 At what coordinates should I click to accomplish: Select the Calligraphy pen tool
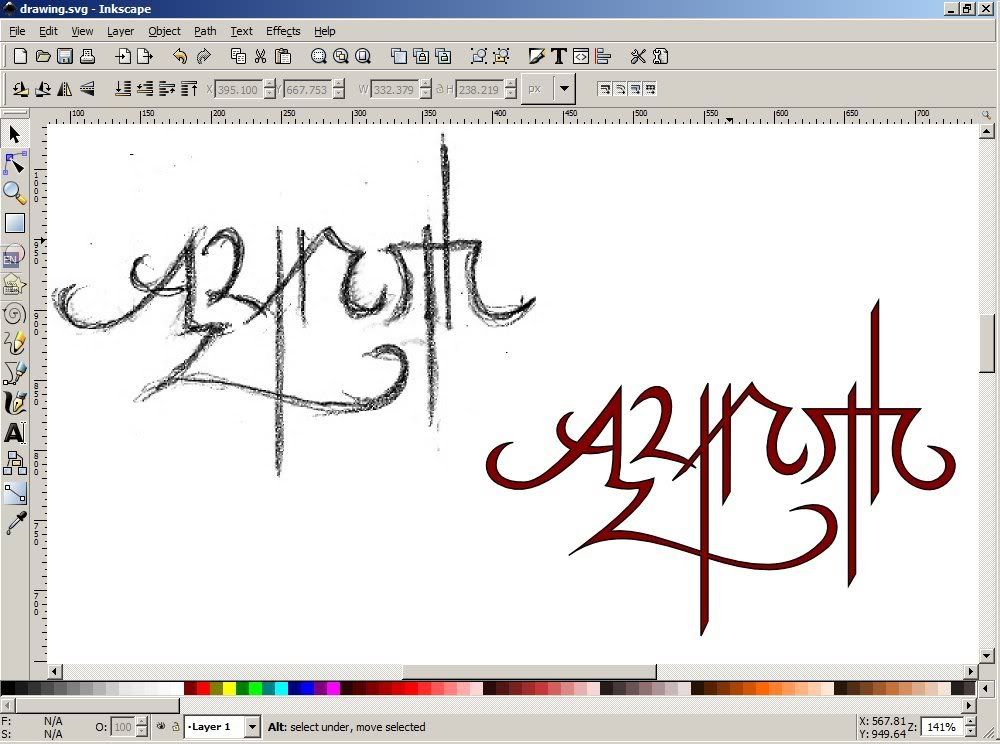(14, 403)
